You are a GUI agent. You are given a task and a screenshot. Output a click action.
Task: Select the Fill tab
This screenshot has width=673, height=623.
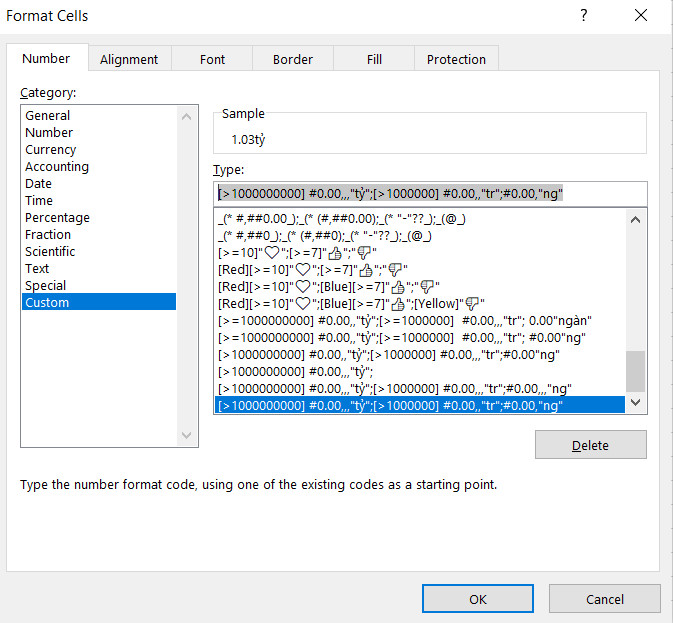pyautogui.click(x=374, y=59)
